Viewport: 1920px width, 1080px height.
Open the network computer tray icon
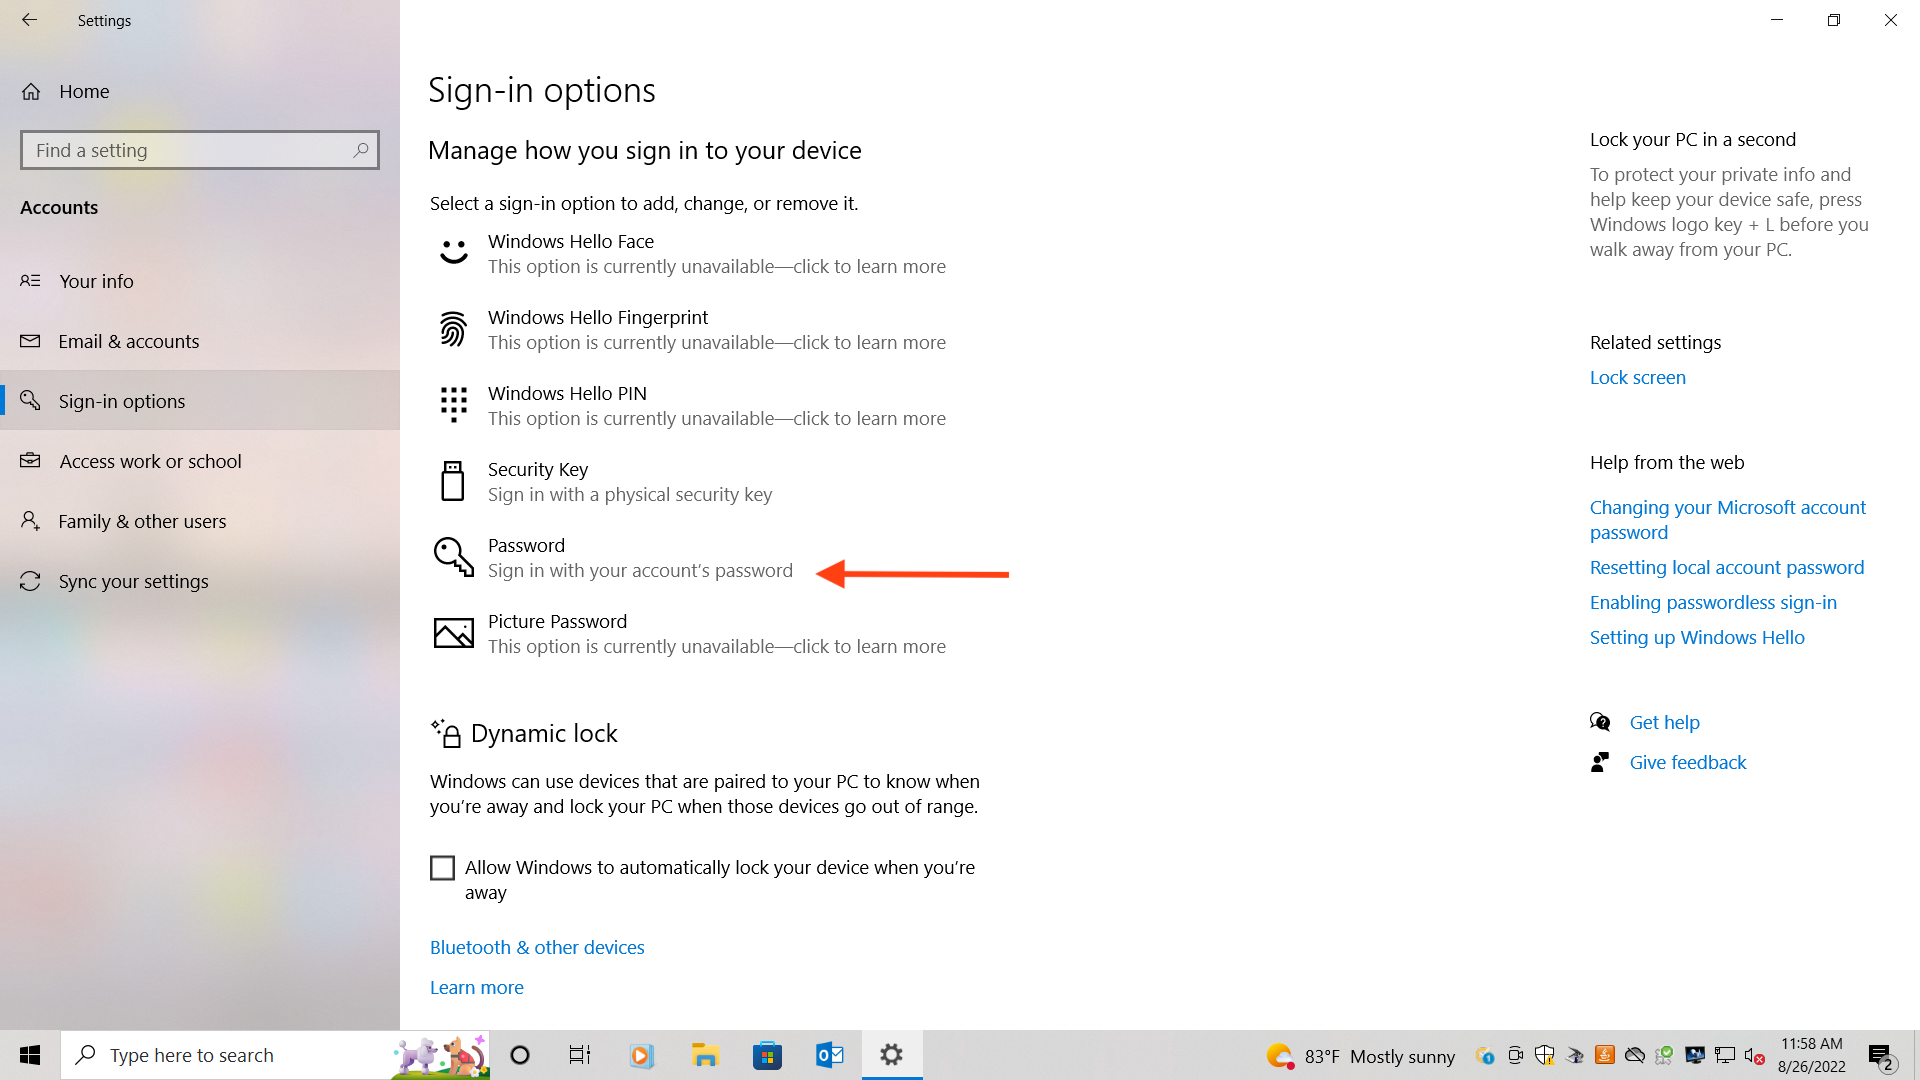(1725, 1055)
